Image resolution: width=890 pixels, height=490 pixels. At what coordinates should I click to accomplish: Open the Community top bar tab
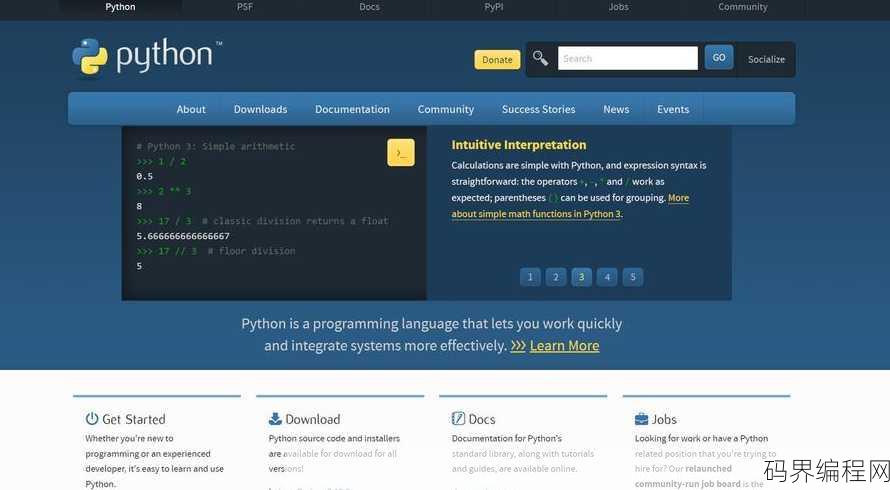click(742, 7)
